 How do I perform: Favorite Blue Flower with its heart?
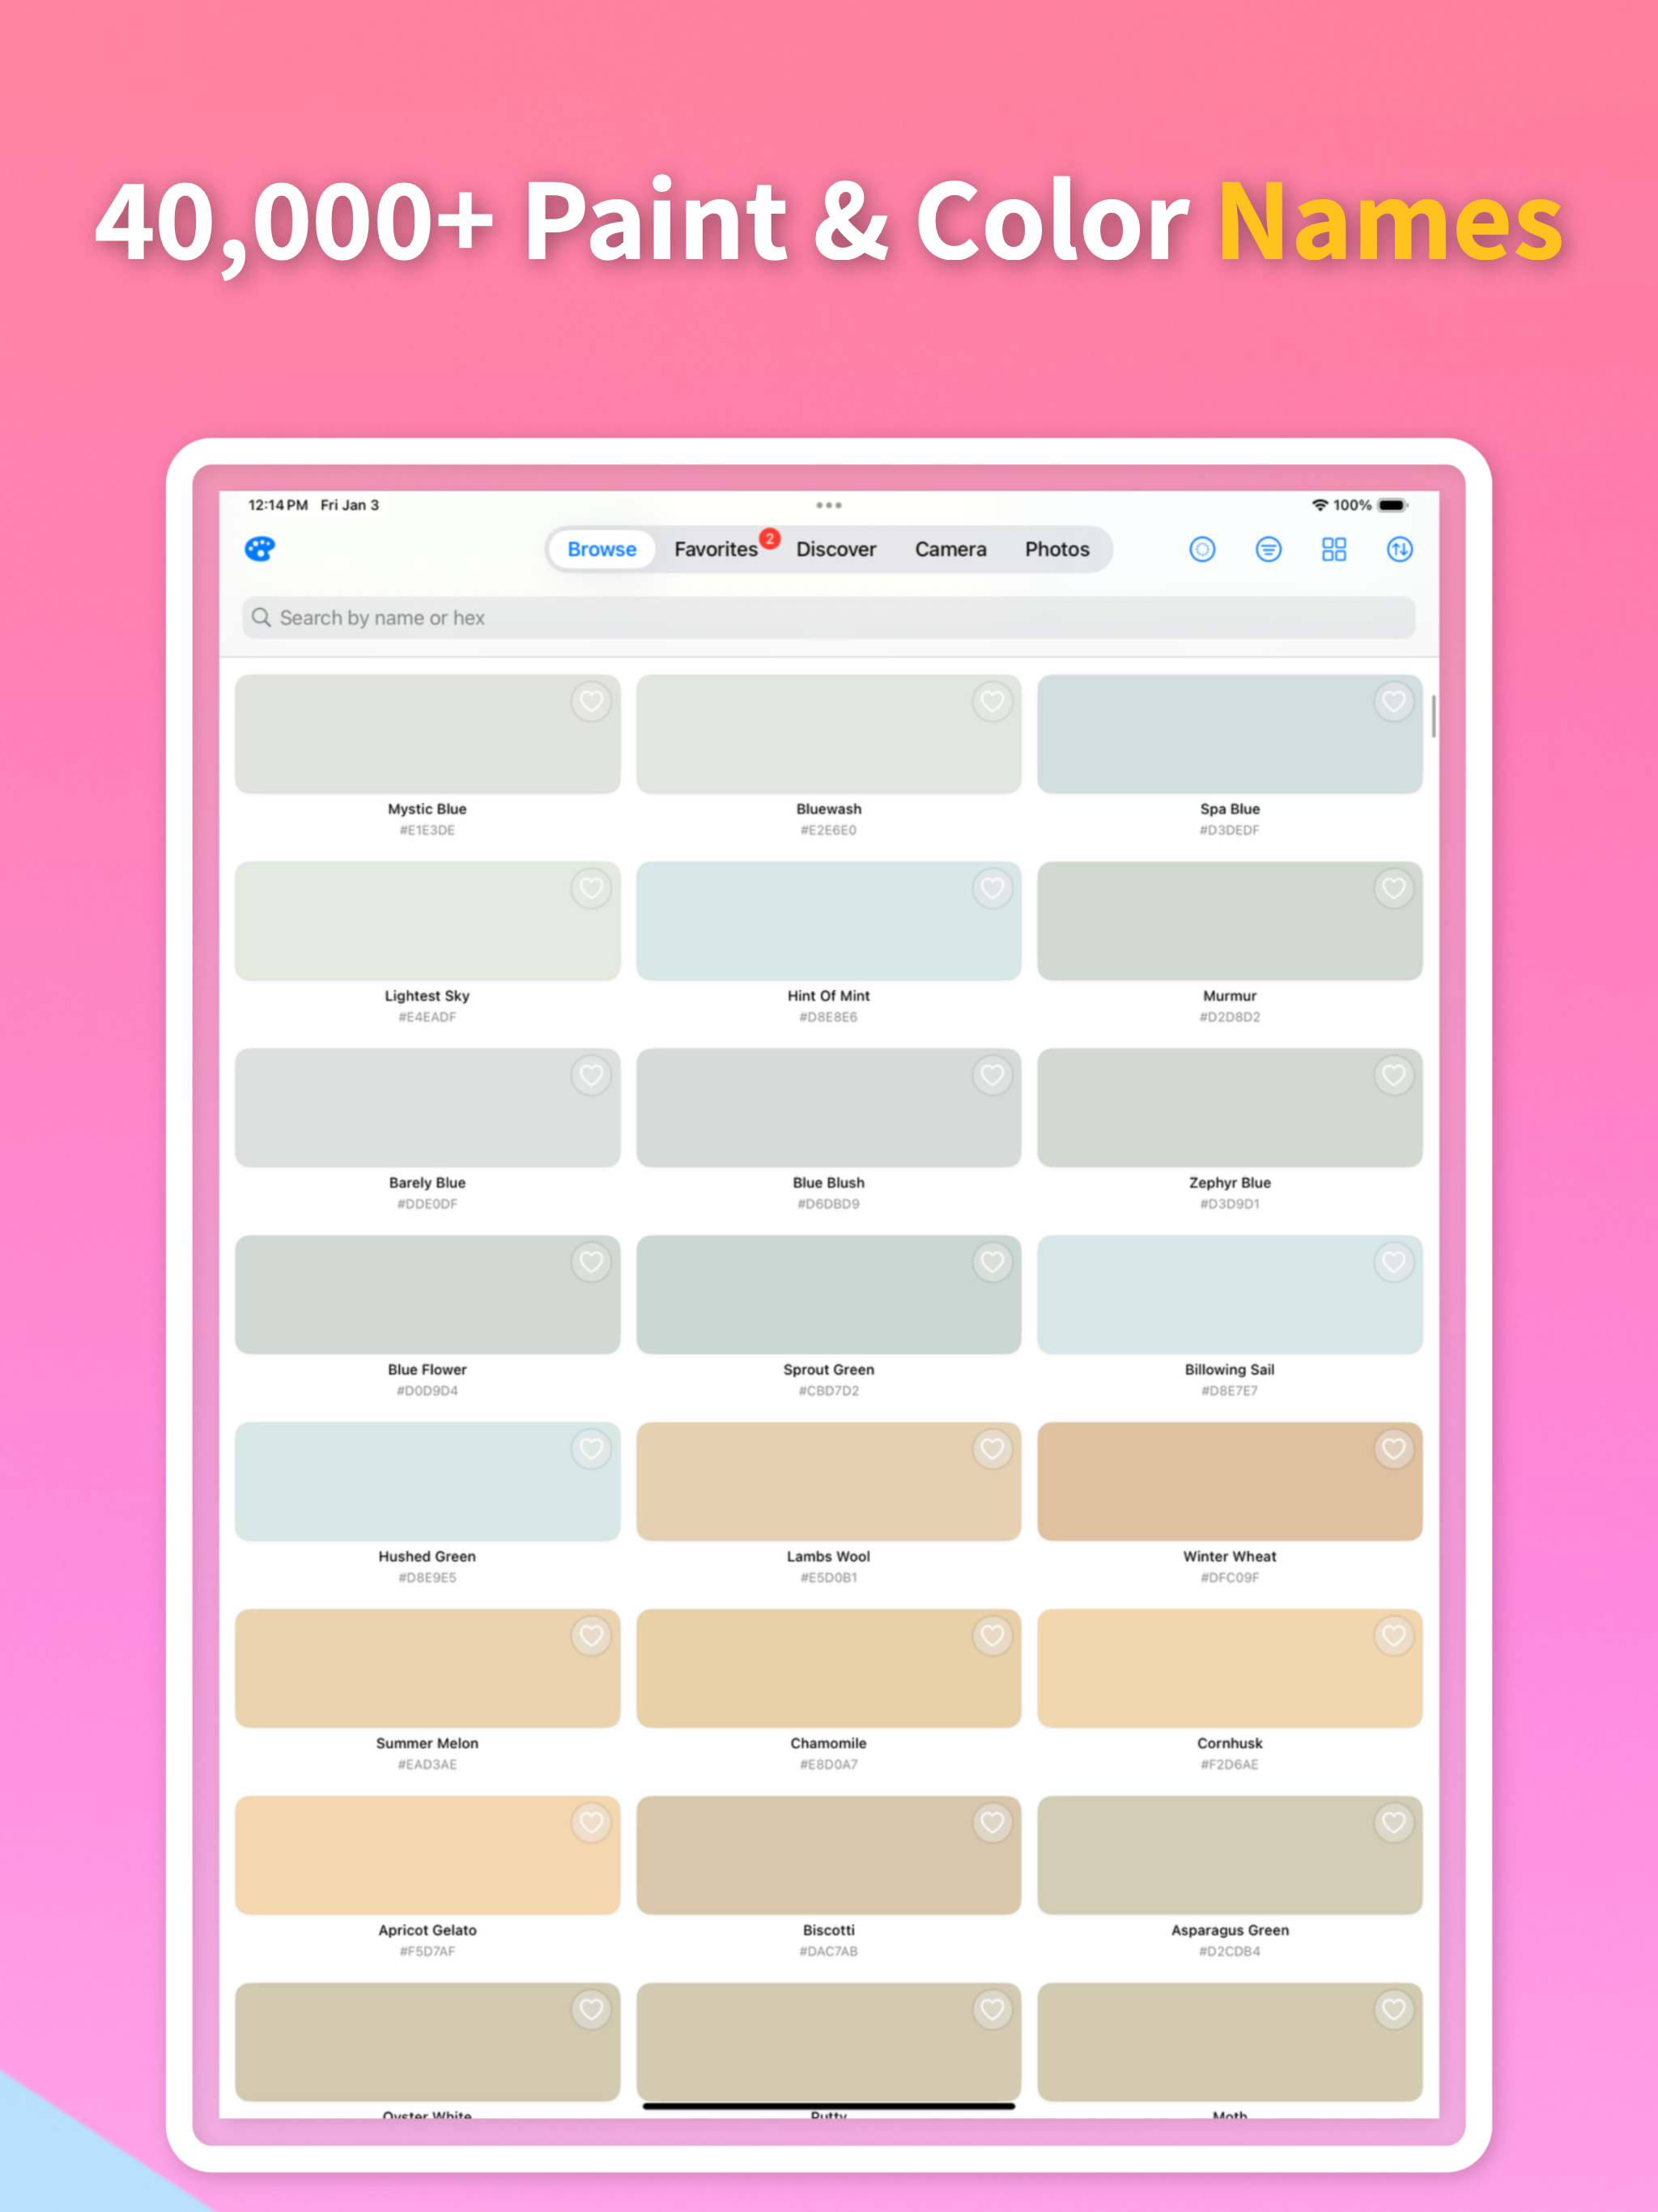[591, 1262]
